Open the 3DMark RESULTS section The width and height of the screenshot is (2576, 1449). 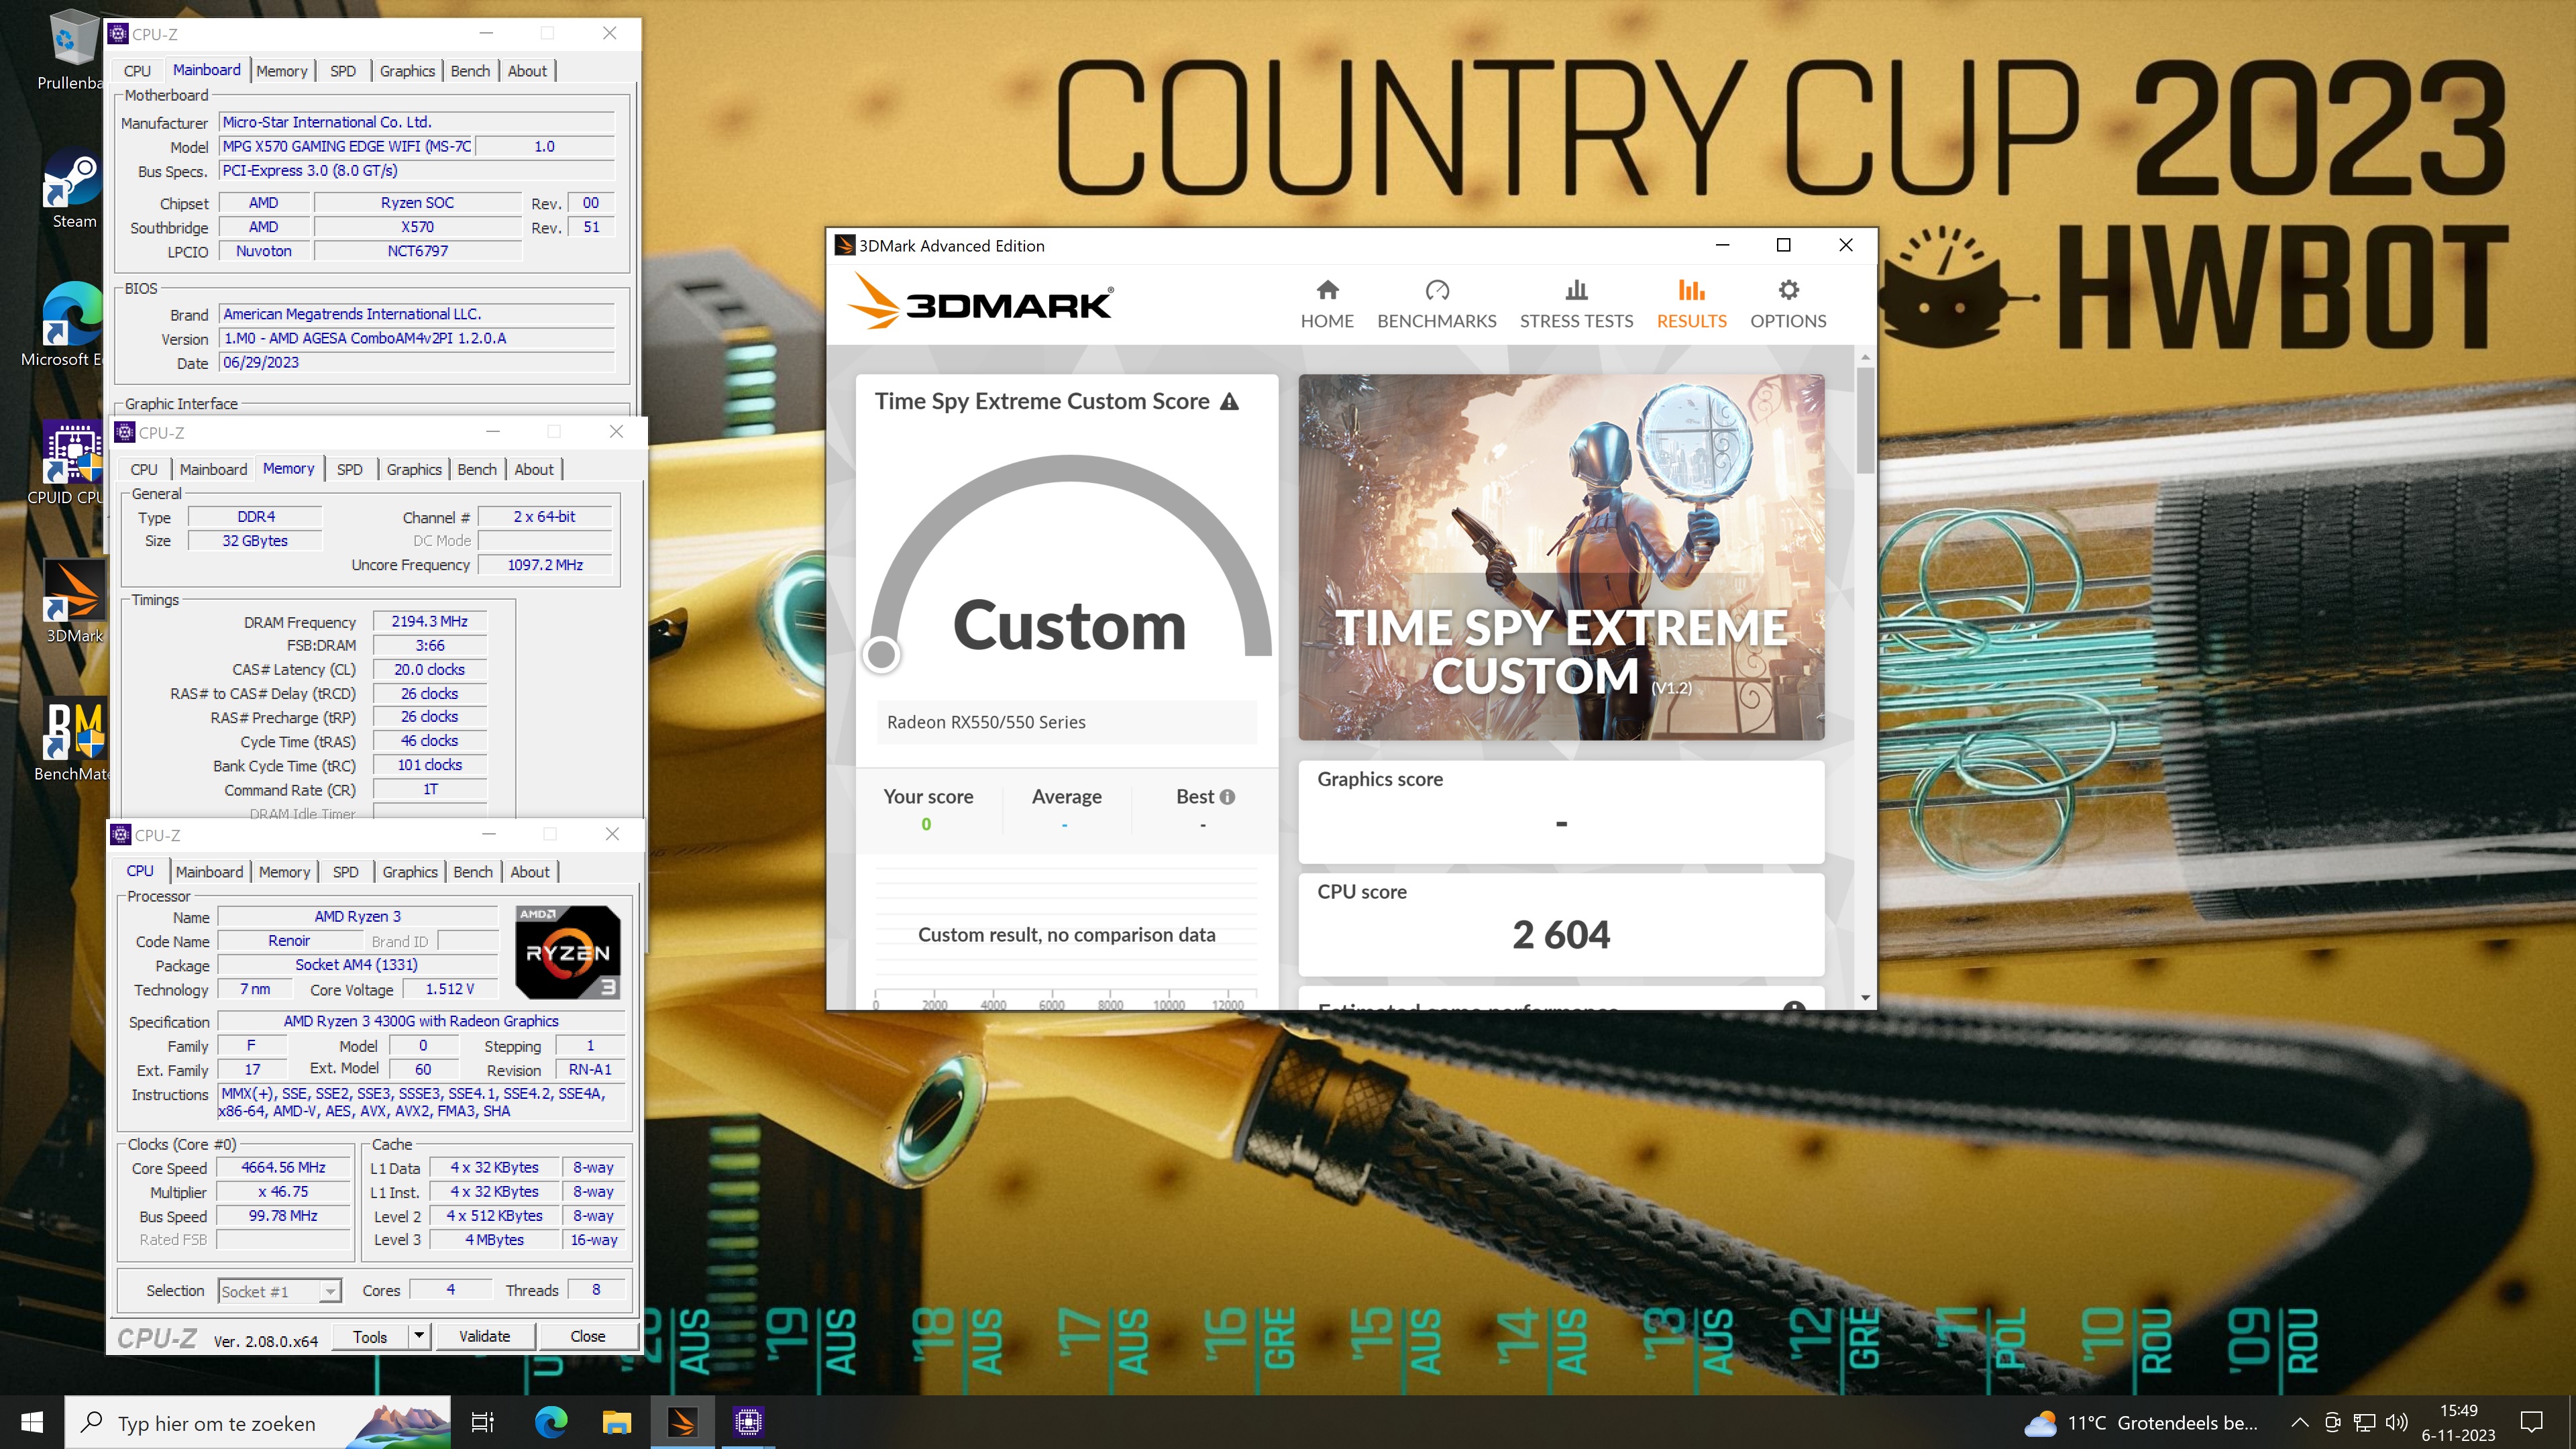pos(1691,304)
